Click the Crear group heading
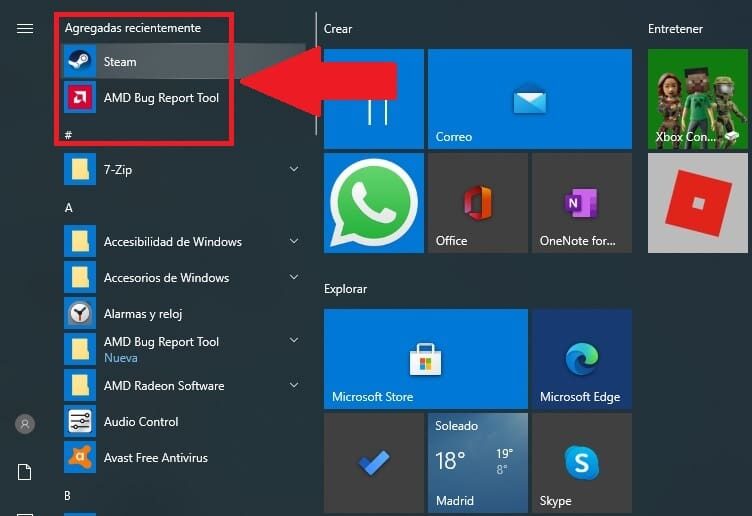Viewport: 752px width, 516px height. click(x=338, y=29)
